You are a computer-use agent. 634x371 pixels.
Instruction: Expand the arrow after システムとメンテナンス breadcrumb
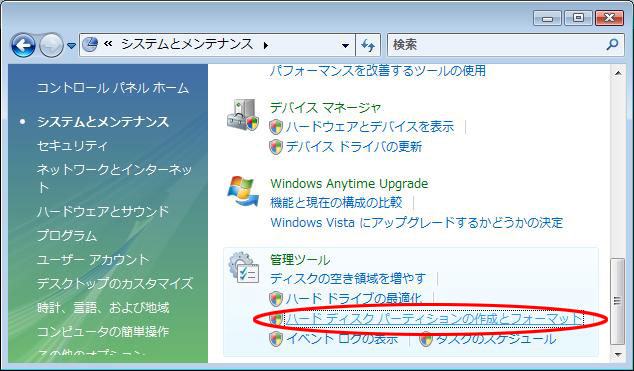[x=266, y=45]
